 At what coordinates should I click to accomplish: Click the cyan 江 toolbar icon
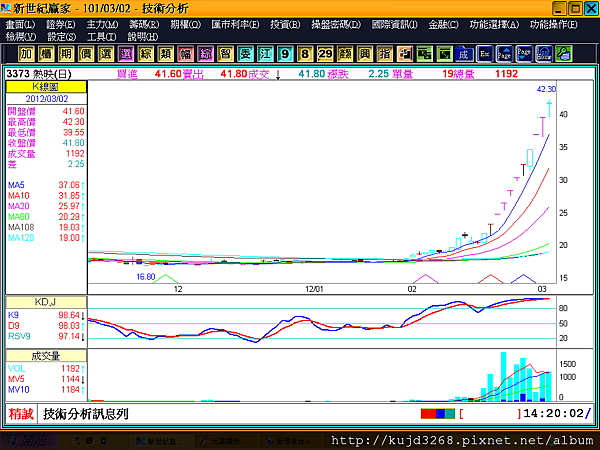click(x=265, y=54)
